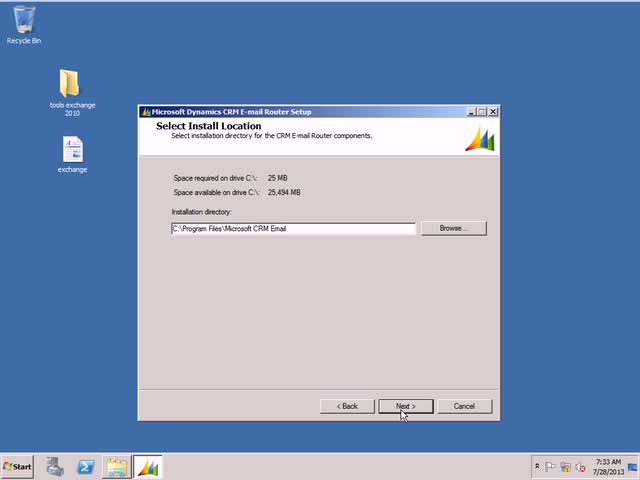Click the '25,494 MB' available space value
640x480 pixels.
click(x=284, y=192)
